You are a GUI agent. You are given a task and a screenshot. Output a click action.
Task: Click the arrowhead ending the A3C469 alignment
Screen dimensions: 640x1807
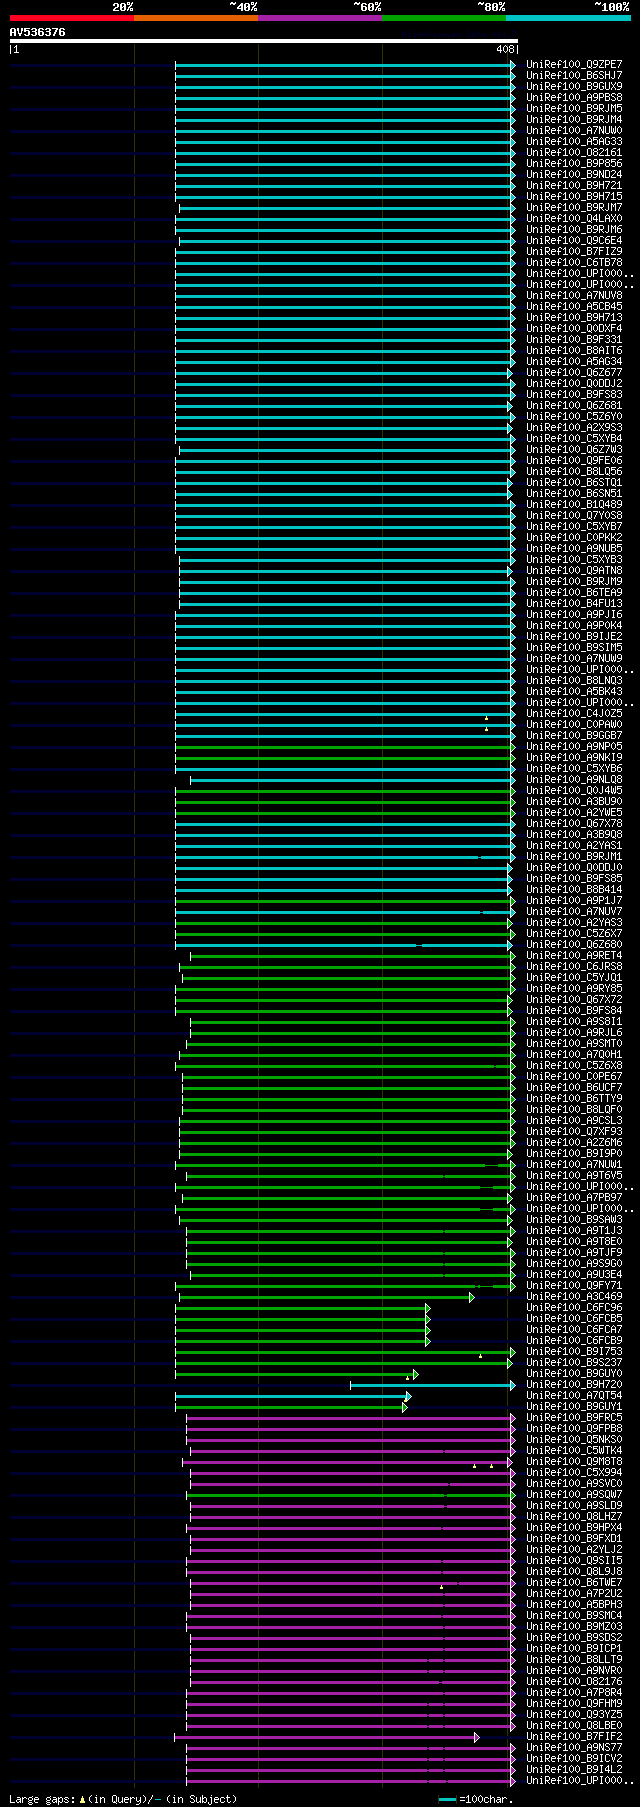[x=472, y=1297]
